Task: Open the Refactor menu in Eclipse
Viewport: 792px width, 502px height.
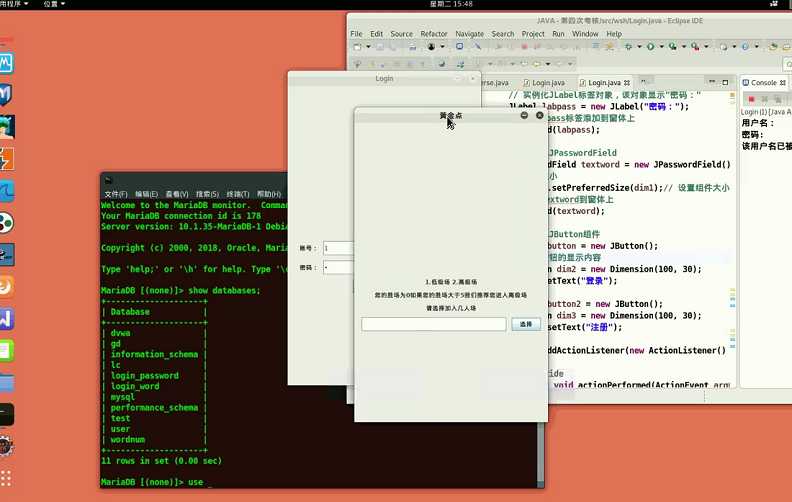Action: coord(434,33)
